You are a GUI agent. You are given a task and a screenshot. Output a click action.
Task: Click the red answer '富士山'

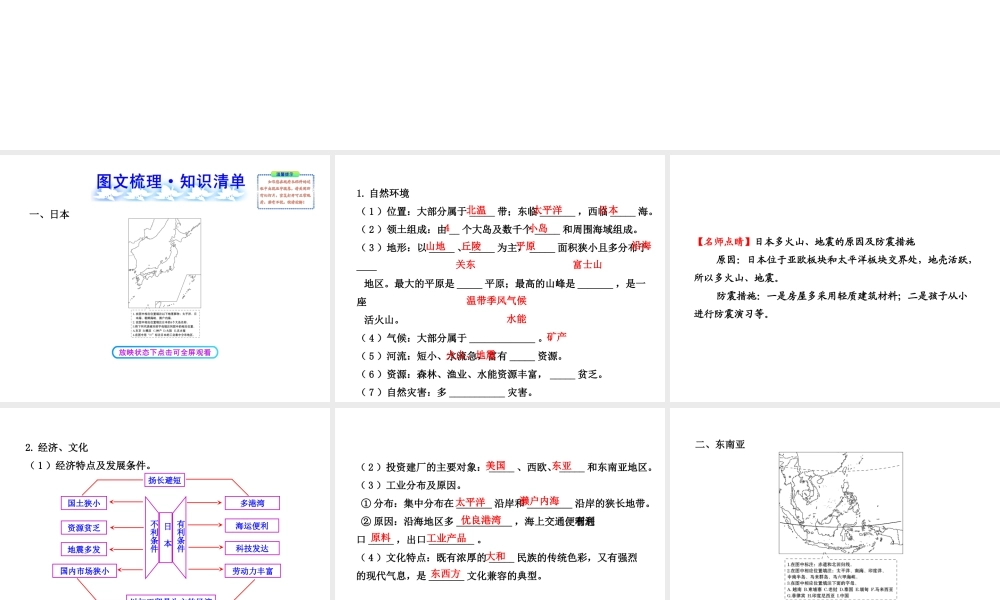(x=587, y=264)
